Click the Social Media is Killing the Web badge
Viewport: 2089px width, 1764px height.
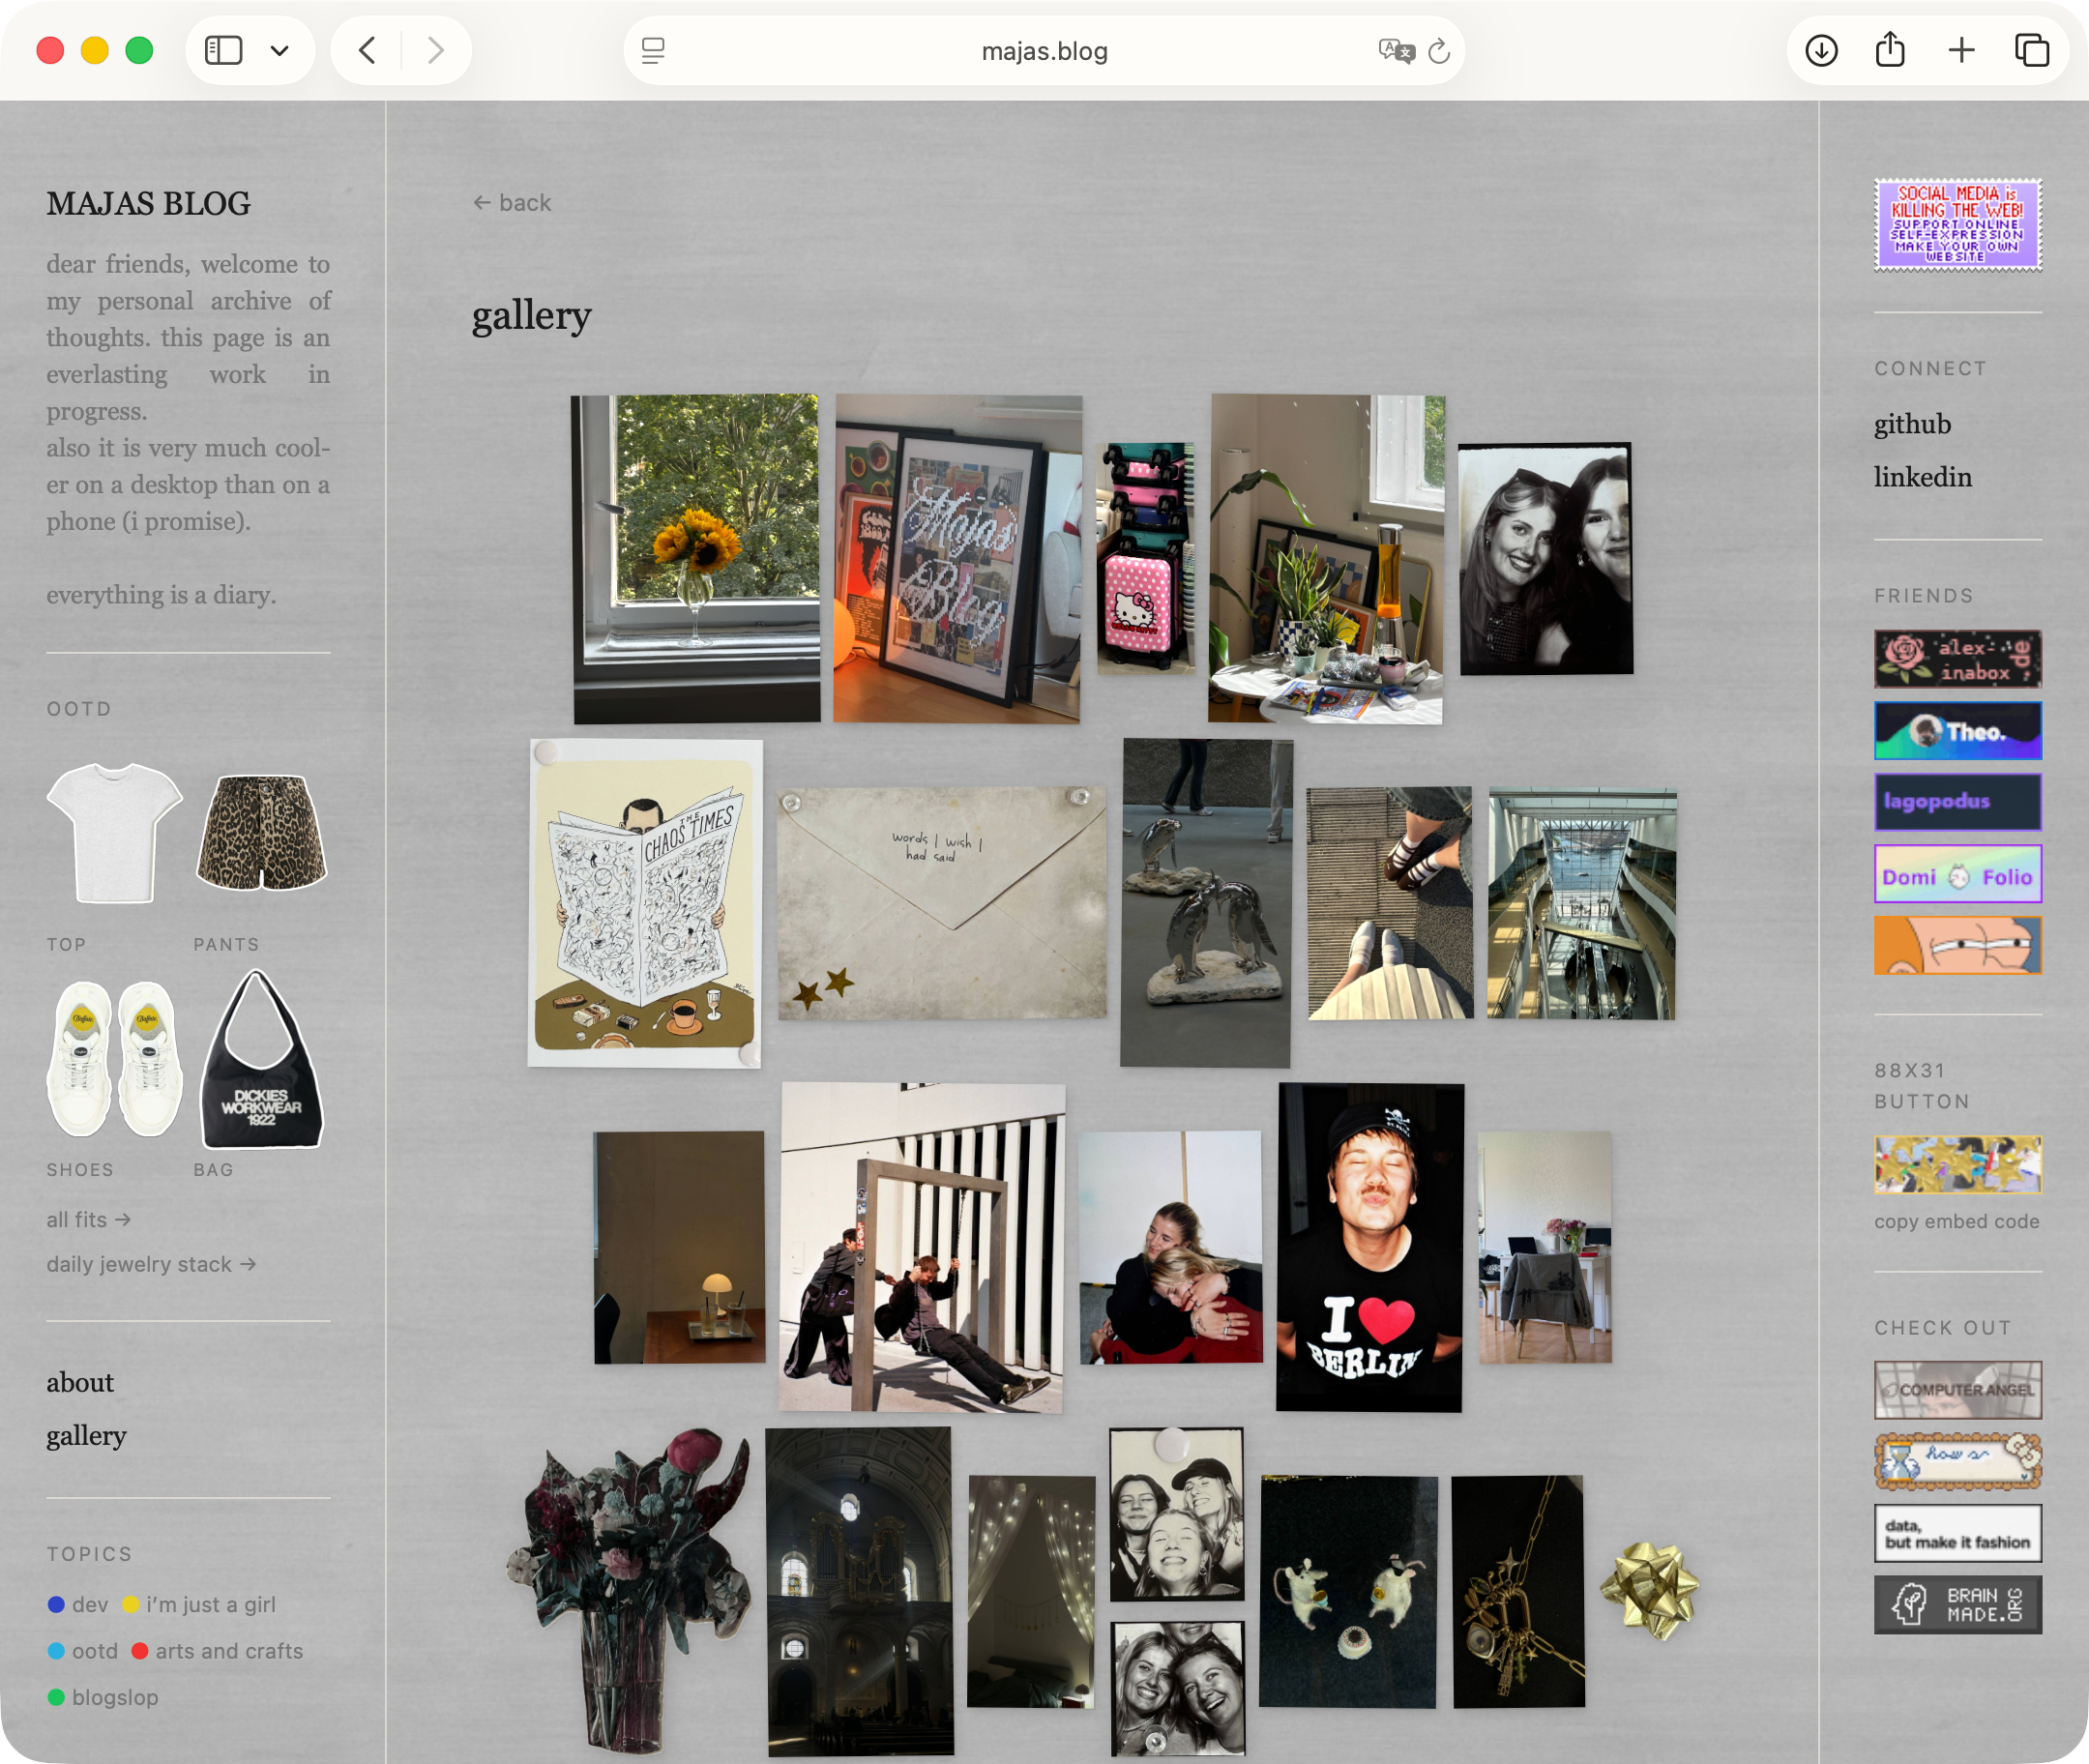coord(1958,225)
